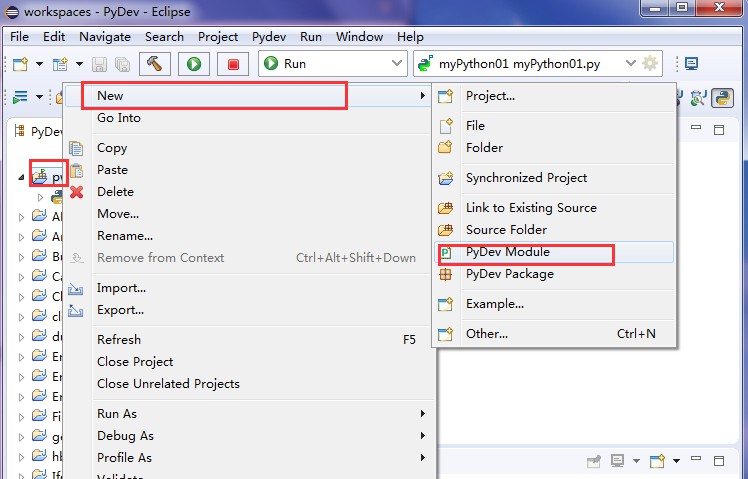Choose Close Project in the context menu
The height and width of the screenshot is (479, 748).
point(248,362)
